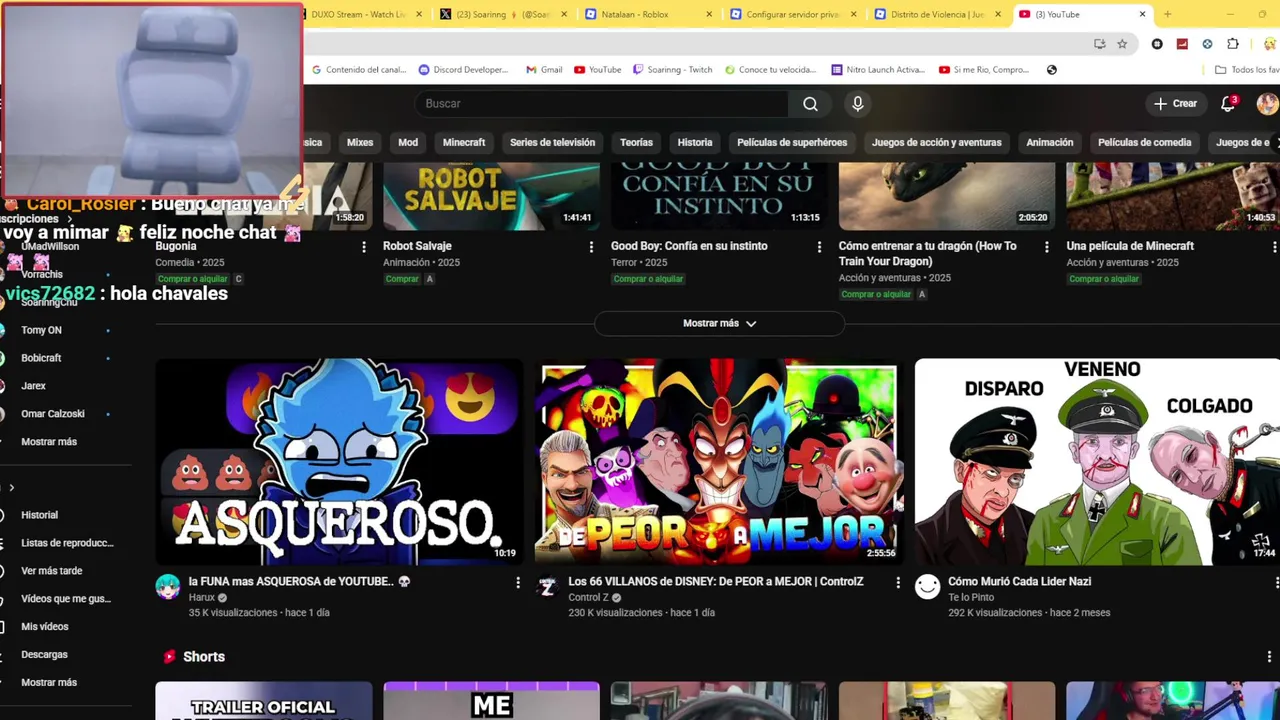
Task: Open TRAILER OFICIAL short thumbnail
Action: click(x=264, y=701)
